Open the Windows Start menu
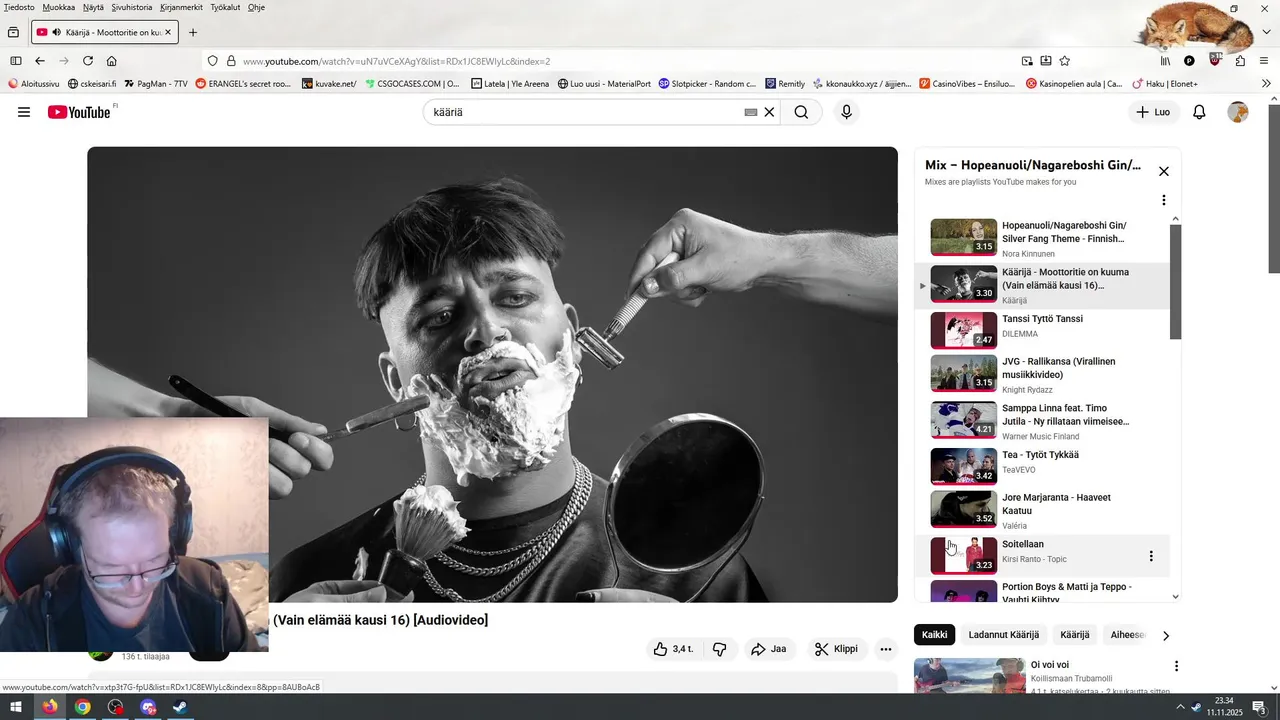The height and width of the screenshot is (720, 1280). pyautogui.click(x=16, y=707)
